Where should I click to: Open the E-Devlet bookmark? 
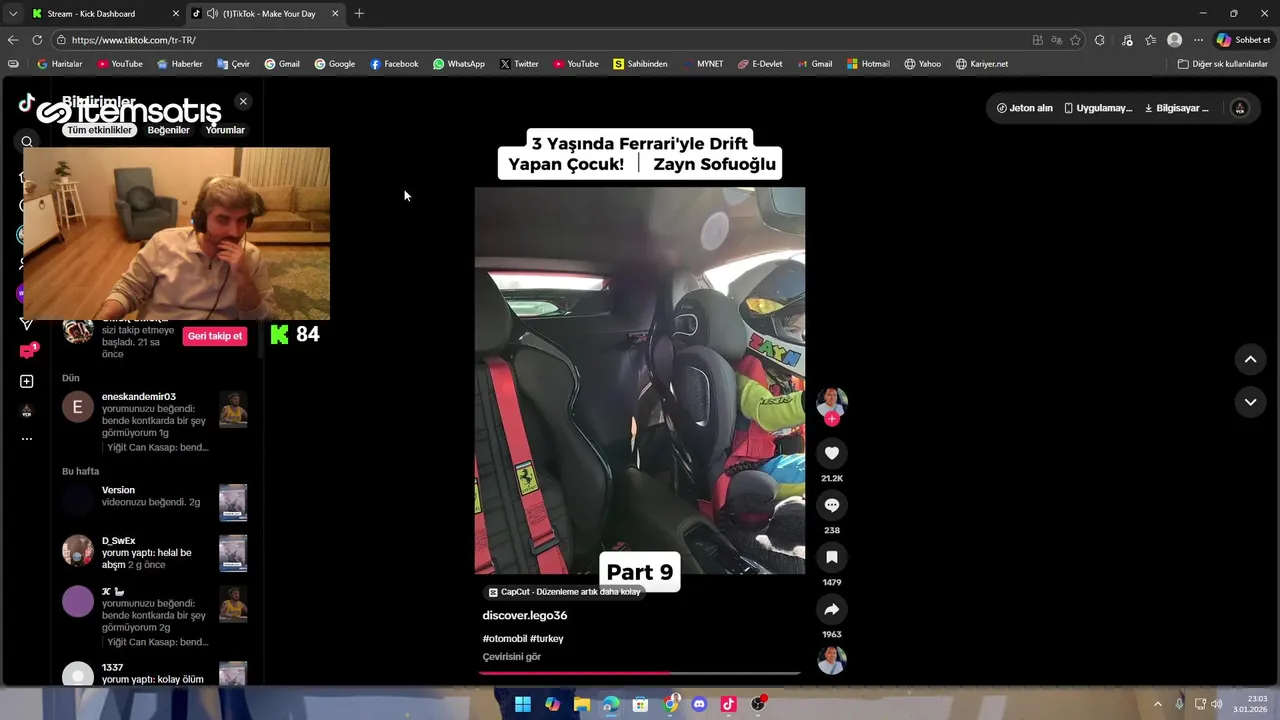click(x=761, y=64)
